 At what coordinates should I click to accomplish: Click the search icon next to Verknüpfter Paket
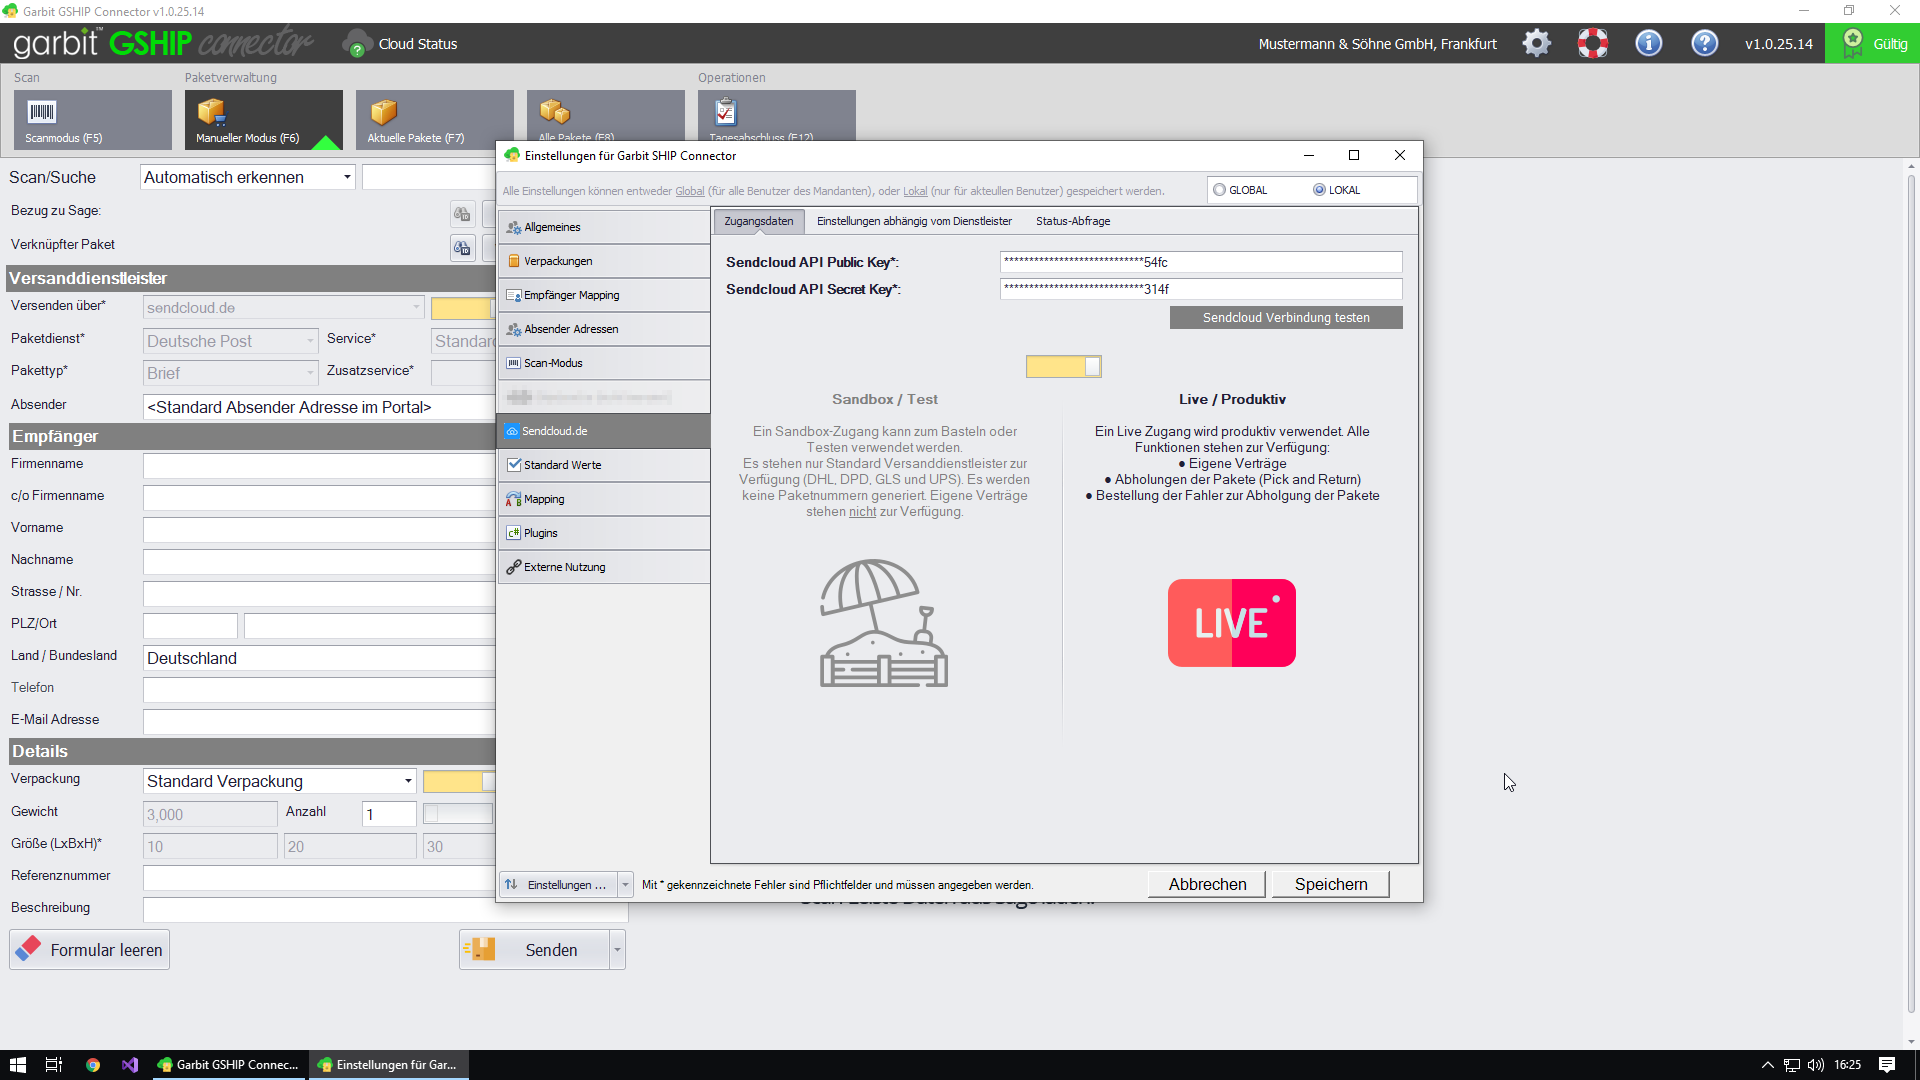click(x=462, y=247)
